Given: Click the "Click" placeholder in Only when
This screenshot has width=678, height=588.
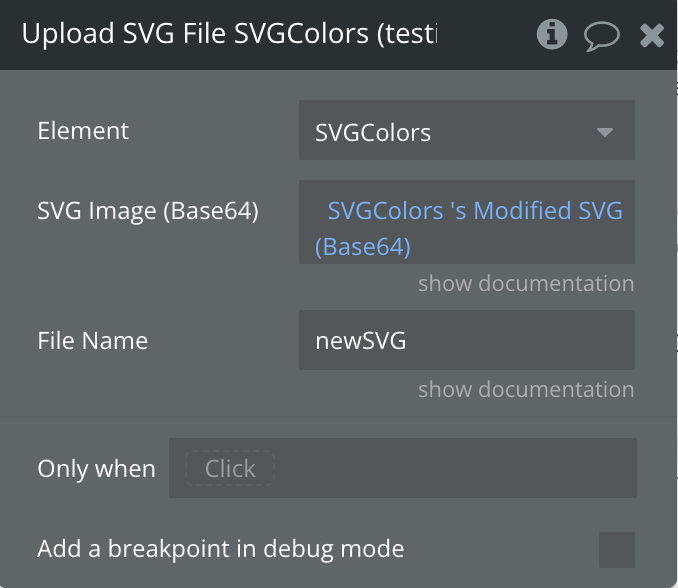Looking at the screenshot, I should click(230, 468).
